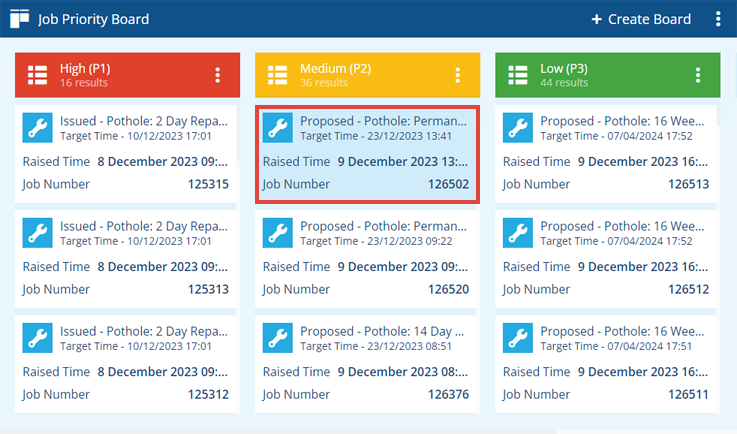Click wrench icon on job 126502
This screenshot has height=434, width=737.
277,127
